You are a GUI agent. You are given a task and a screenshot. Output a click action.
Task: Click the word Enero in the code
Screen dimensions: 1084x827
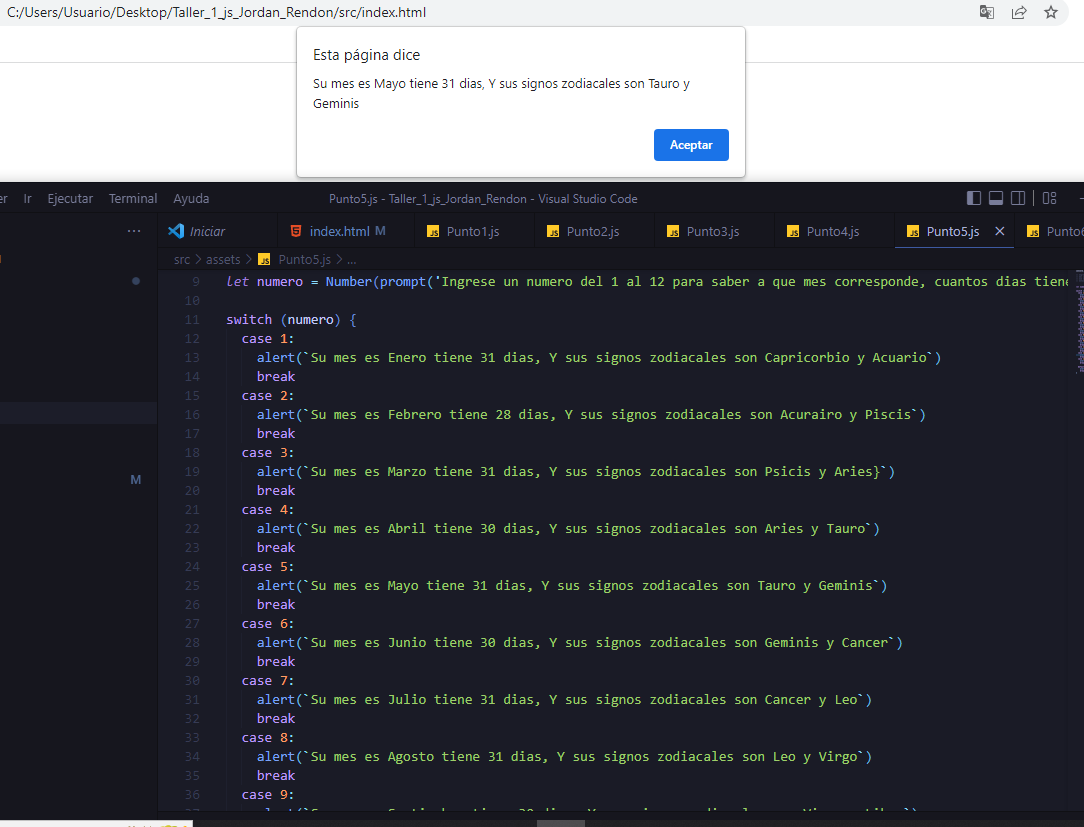click(x=407, y=357)
